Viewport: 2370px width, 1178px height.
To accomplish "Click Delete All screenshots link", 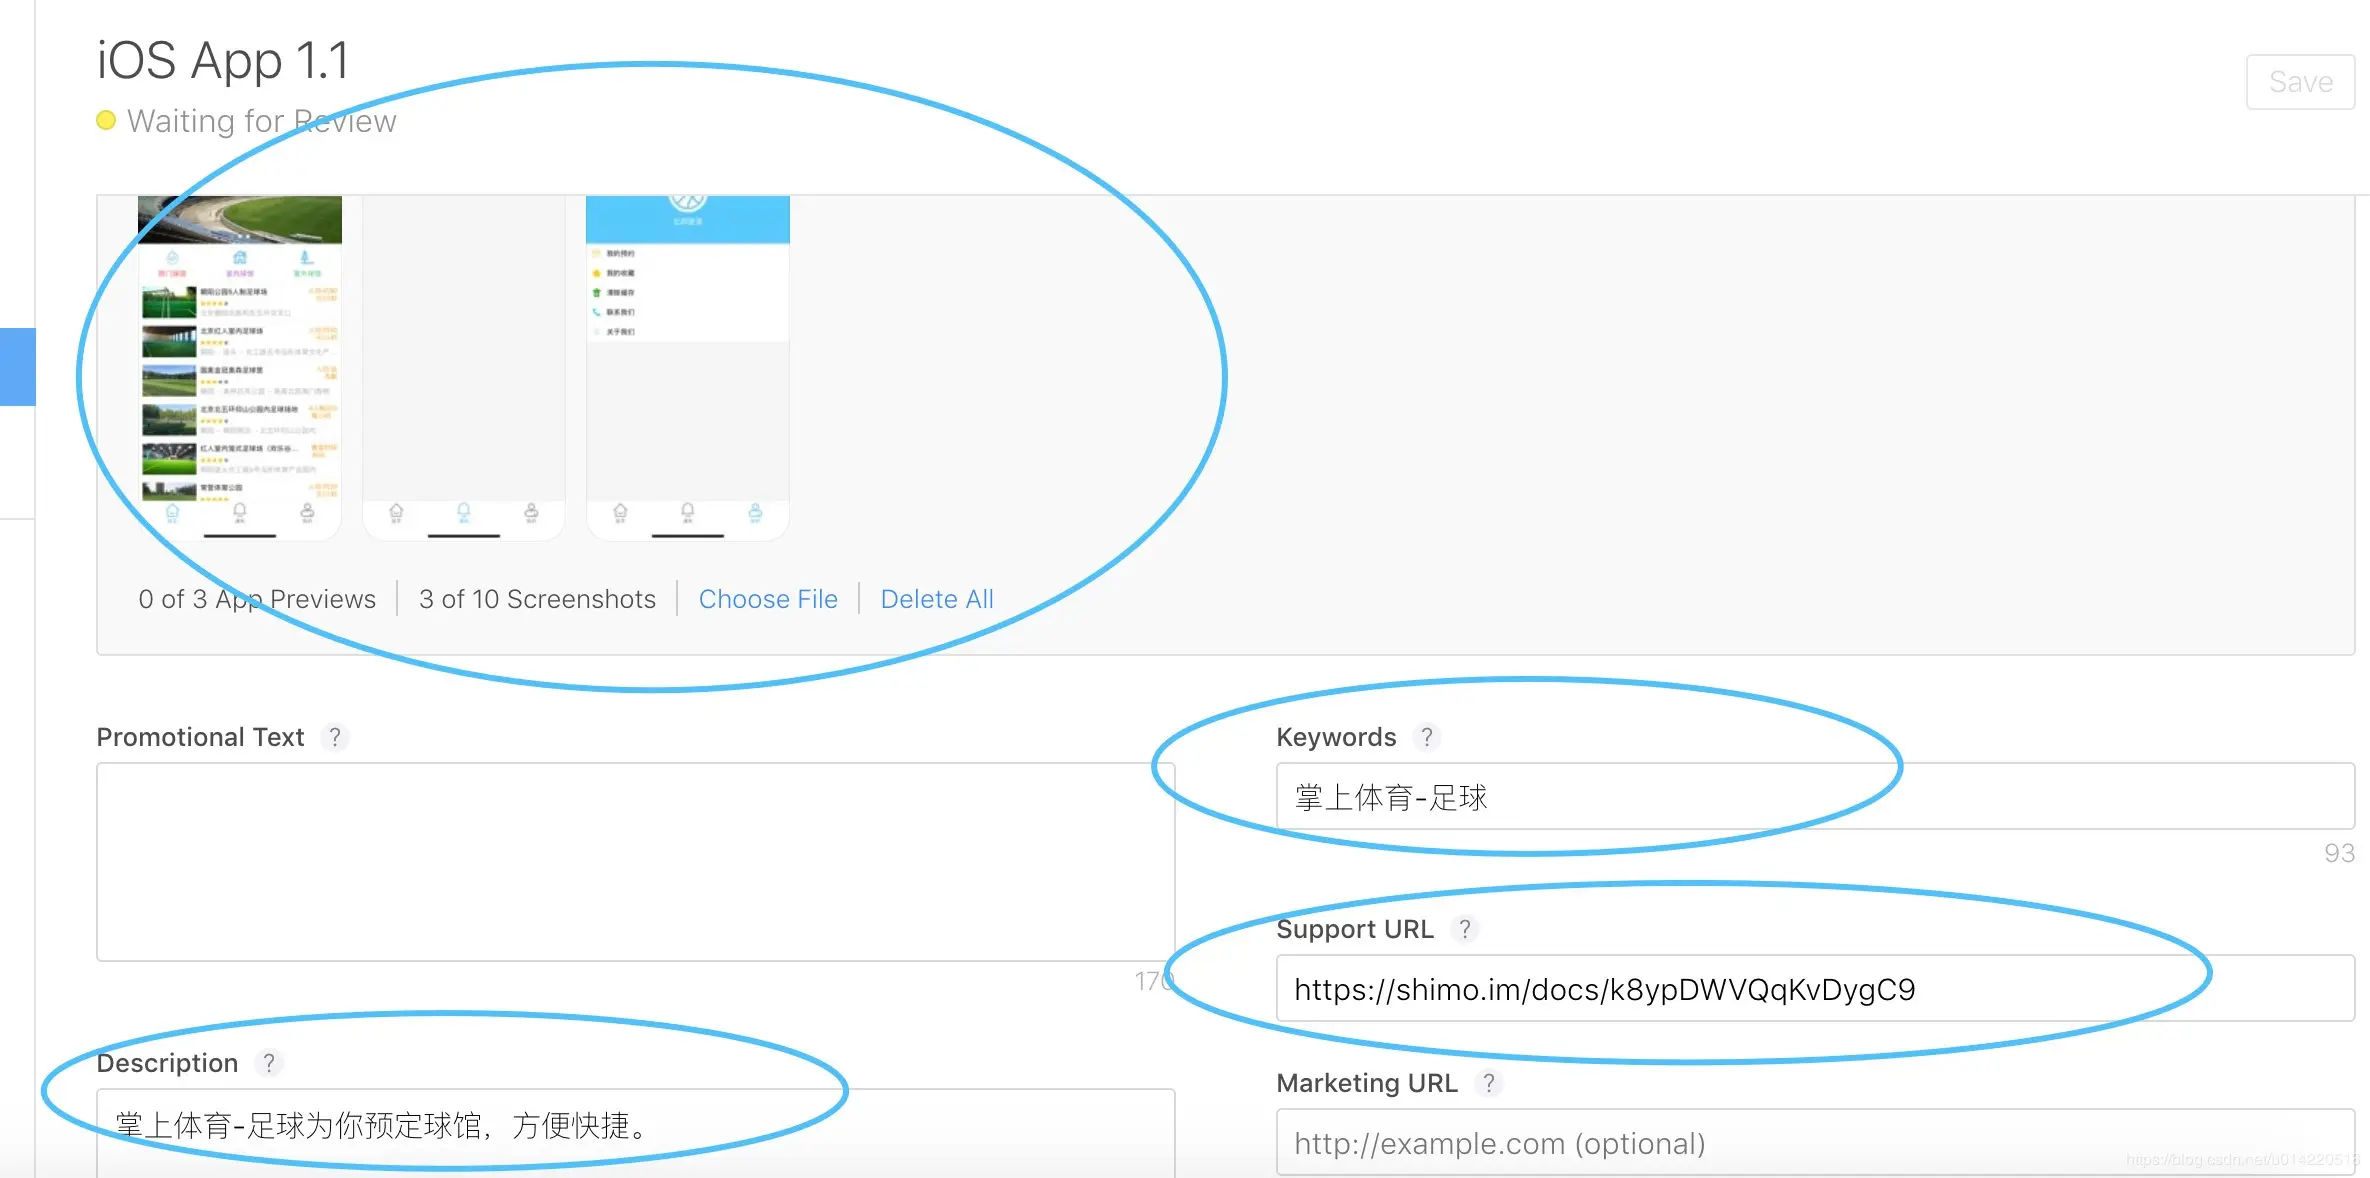I will (937, 599).
